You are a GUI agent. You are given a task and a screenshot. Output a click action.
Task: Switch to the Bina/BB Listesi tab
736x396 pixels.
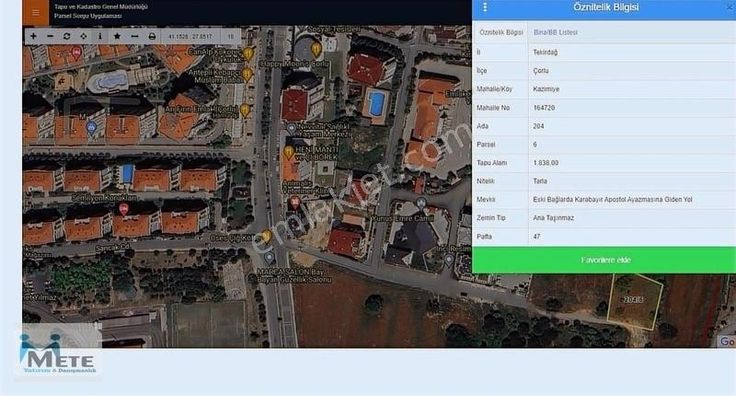click(555, 32)
